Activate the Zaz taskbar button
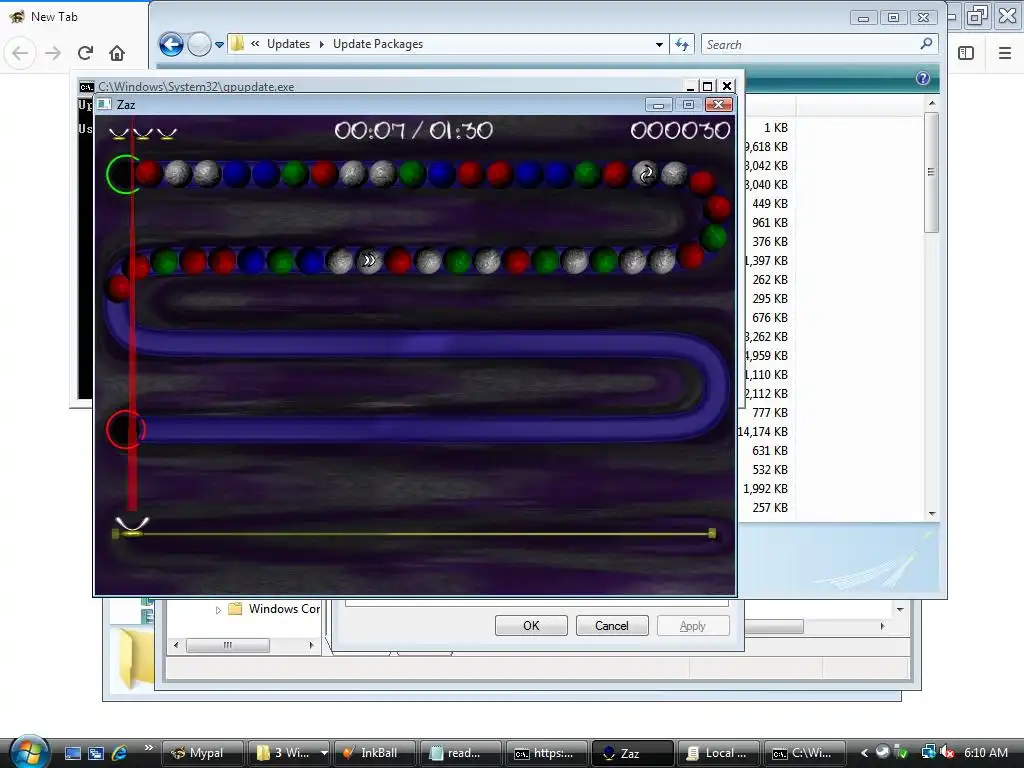 click(x=632, y=753)
